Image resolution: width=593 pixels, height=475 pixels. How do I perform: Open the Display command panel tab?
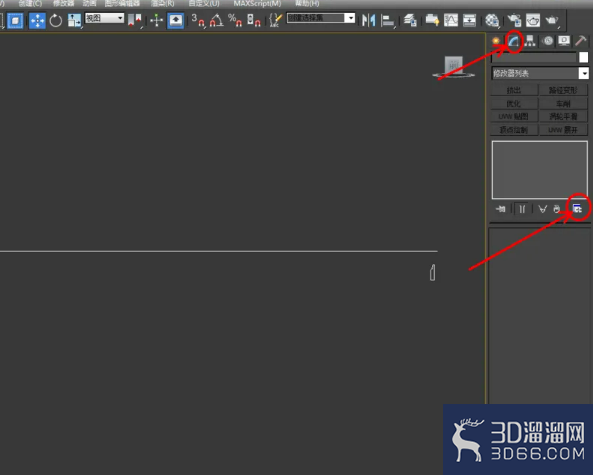coord(564,40)
